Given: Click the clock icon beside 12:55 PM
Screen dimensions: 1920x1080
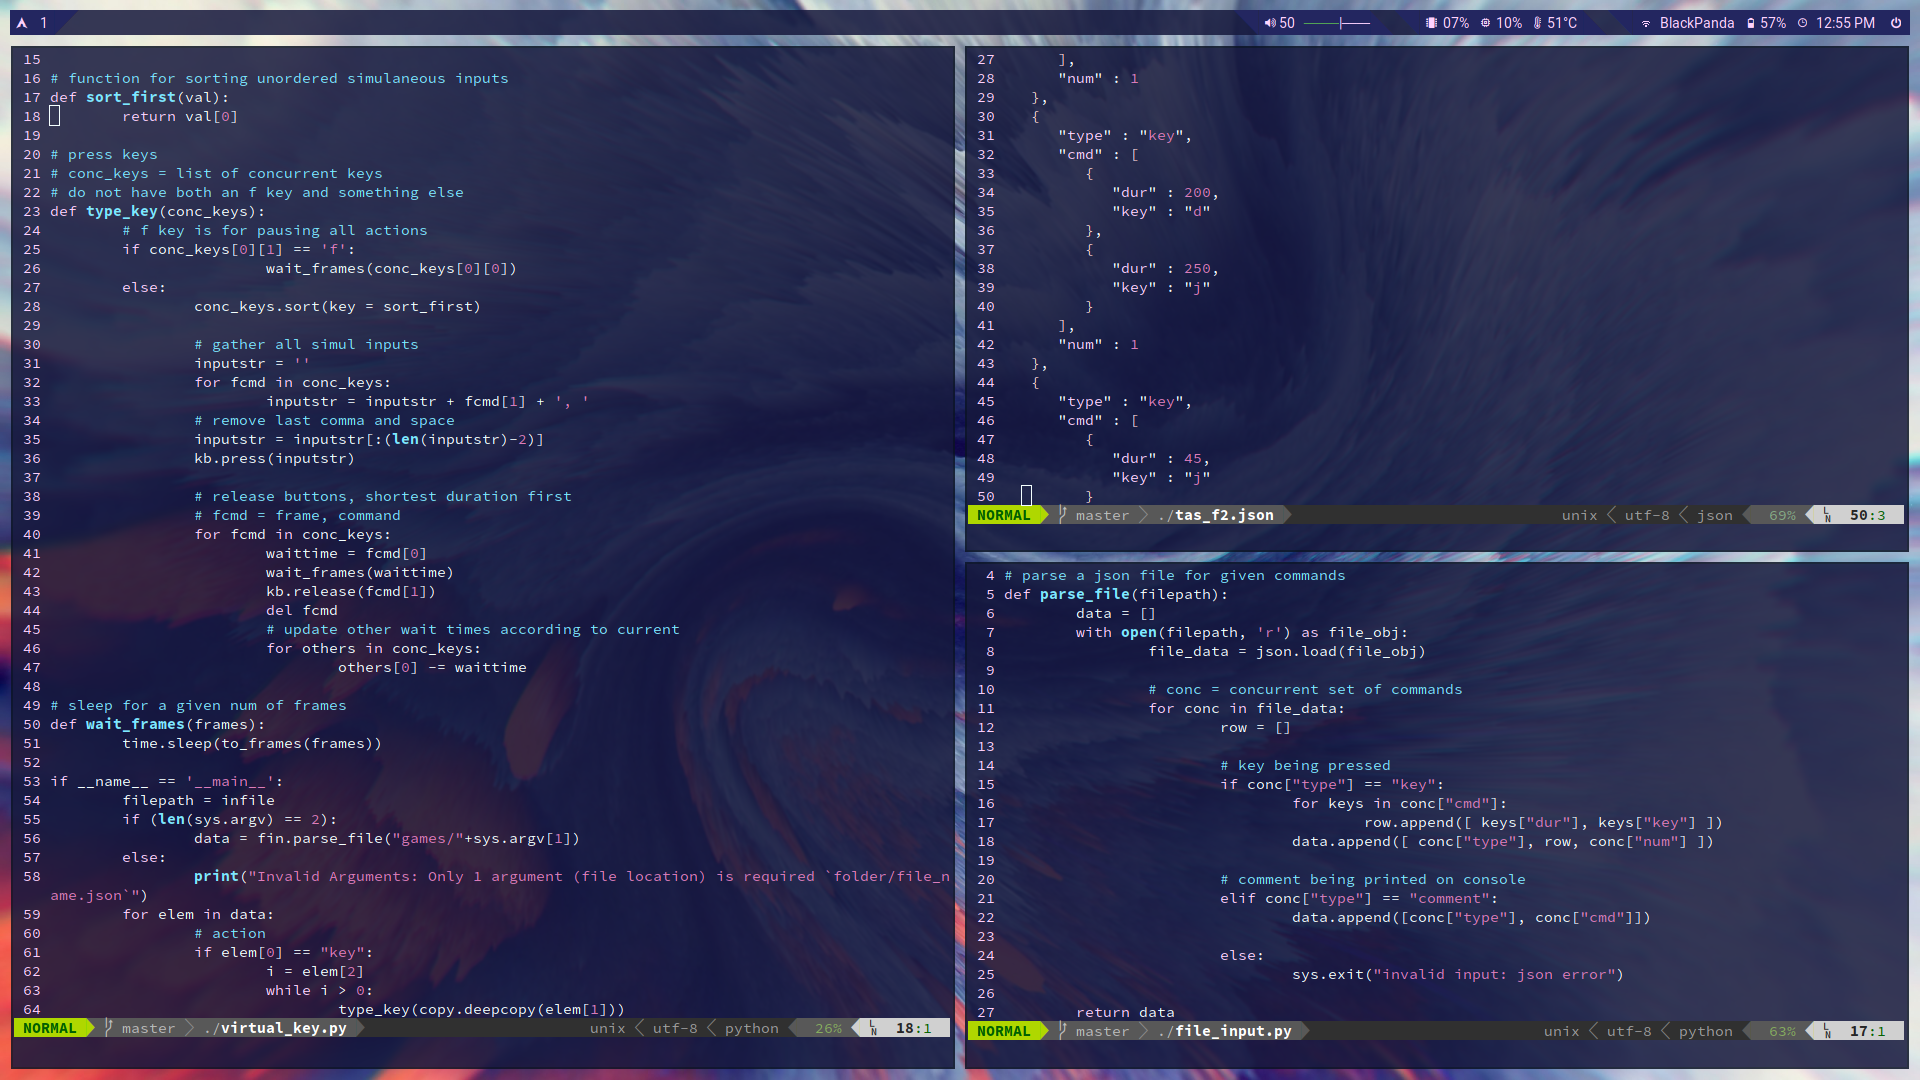Looking at the screenshot, I should pos(1803,23).
